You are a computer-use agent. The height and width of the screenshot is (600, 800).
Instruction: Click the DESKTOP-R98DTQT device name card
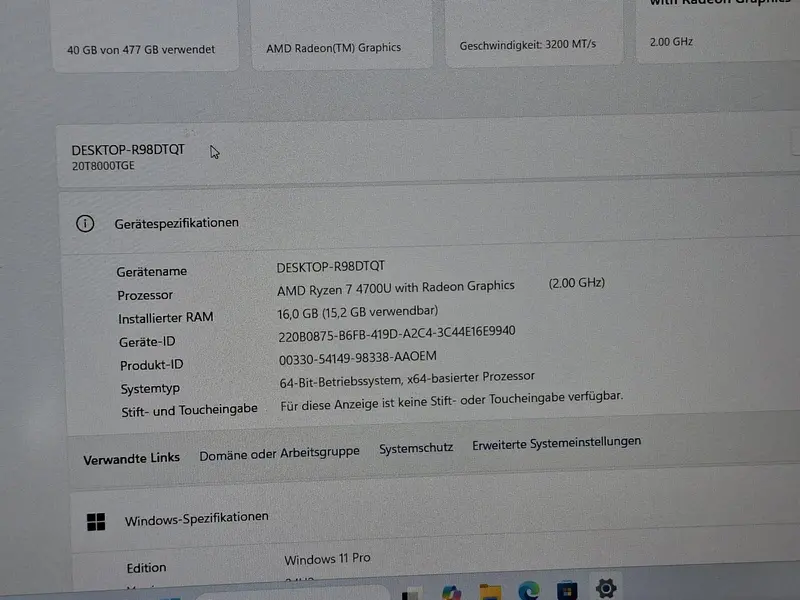[428, 153]
